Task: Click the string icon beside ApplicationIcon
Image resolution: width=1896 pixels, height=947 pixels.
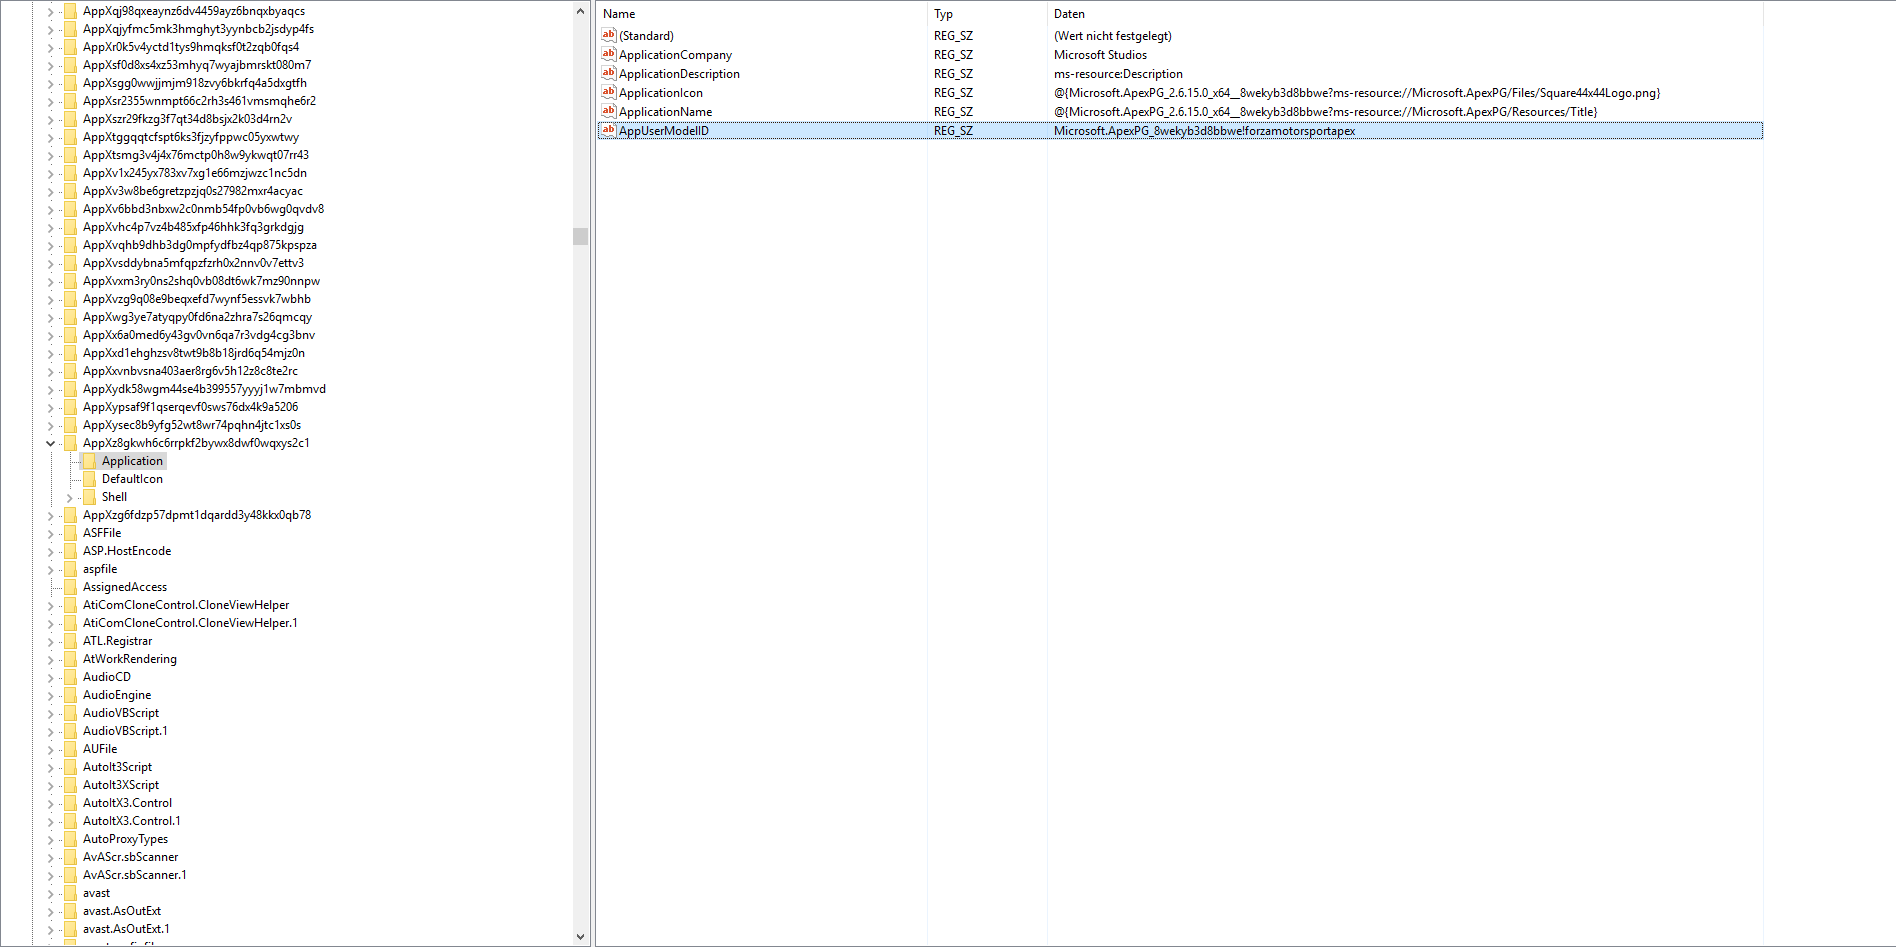Action: 608,92
